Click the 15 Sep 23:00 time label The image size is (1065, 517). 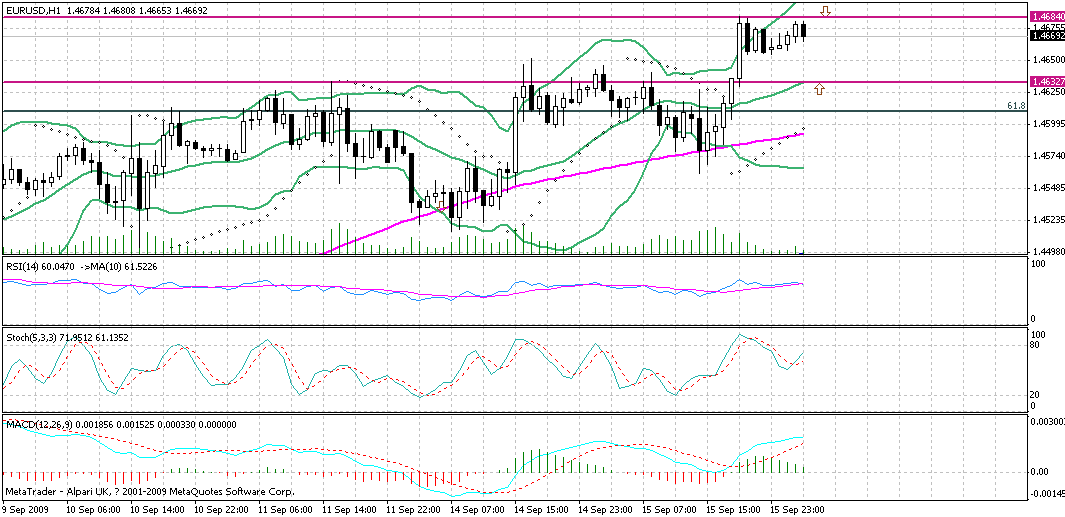click(x=797, y=509)
